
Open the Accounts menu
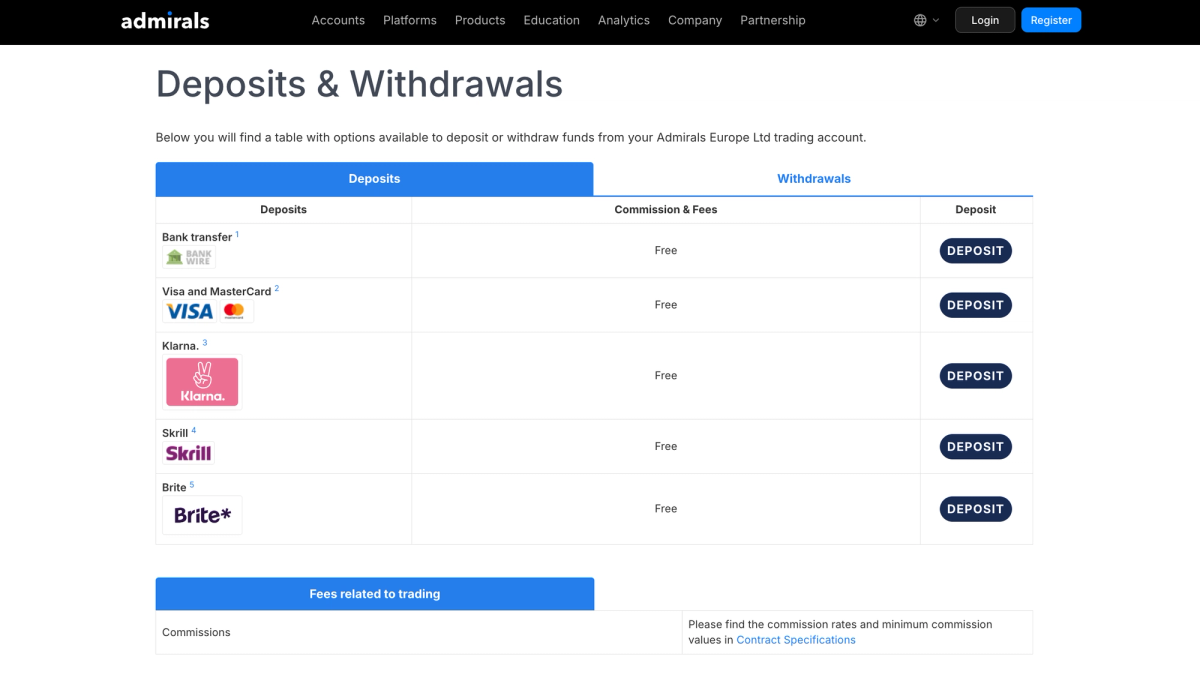coord(338,20)
